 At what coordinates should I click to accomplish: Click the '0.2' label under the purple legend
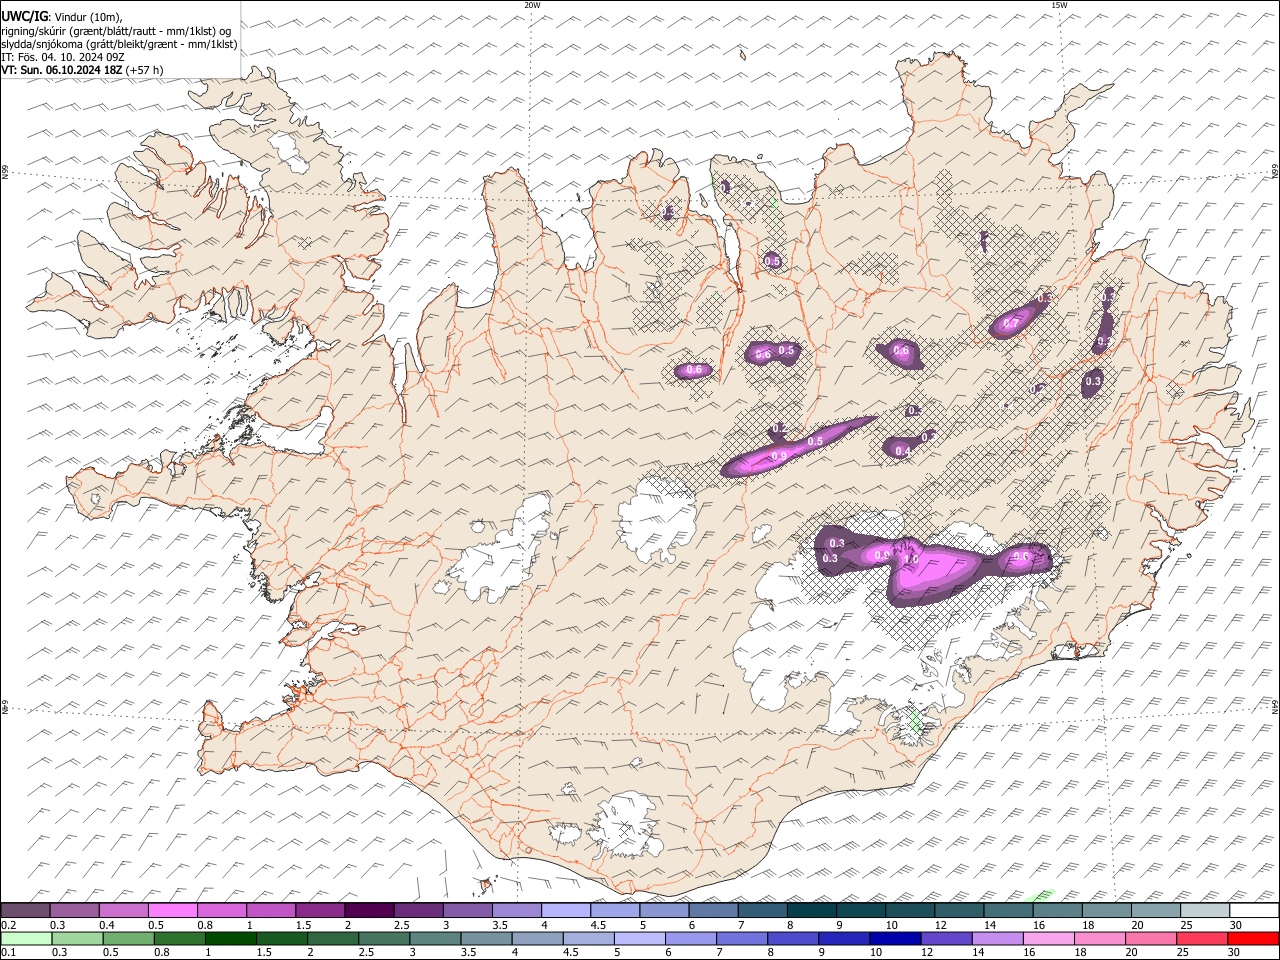pos(9,925)
